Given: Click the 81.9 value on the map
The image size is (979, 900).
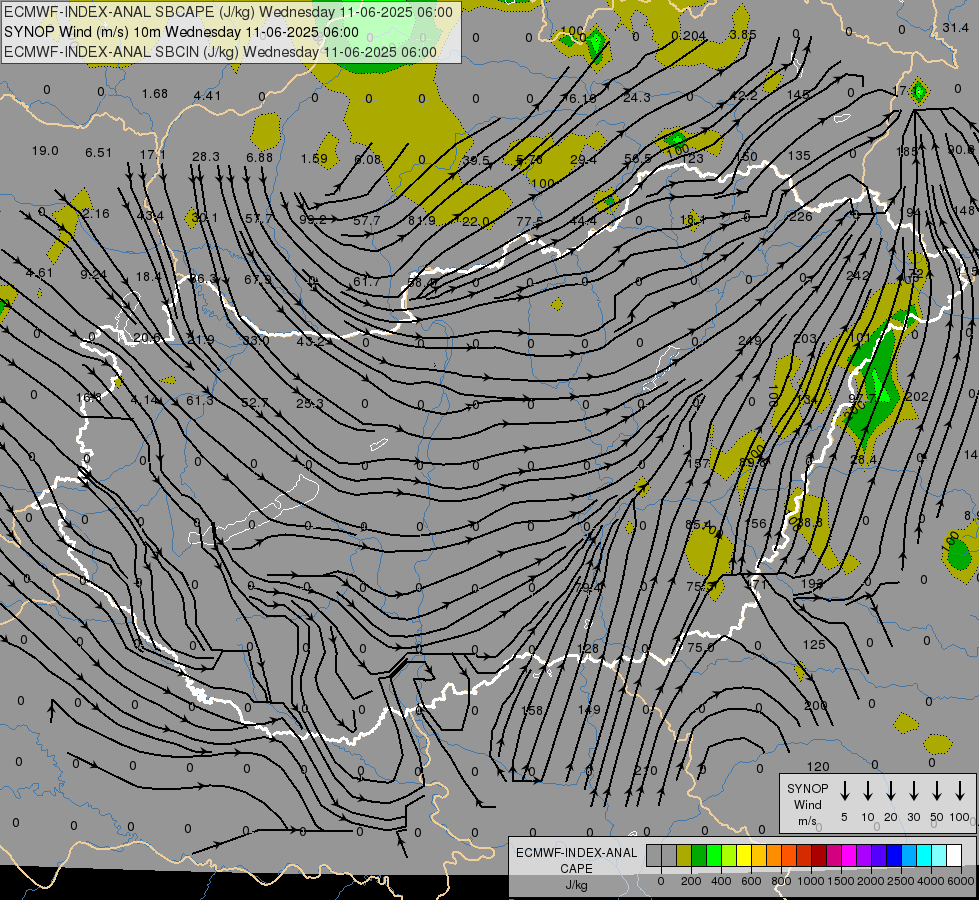Looking at the screenshot, I should pos(421,220).
